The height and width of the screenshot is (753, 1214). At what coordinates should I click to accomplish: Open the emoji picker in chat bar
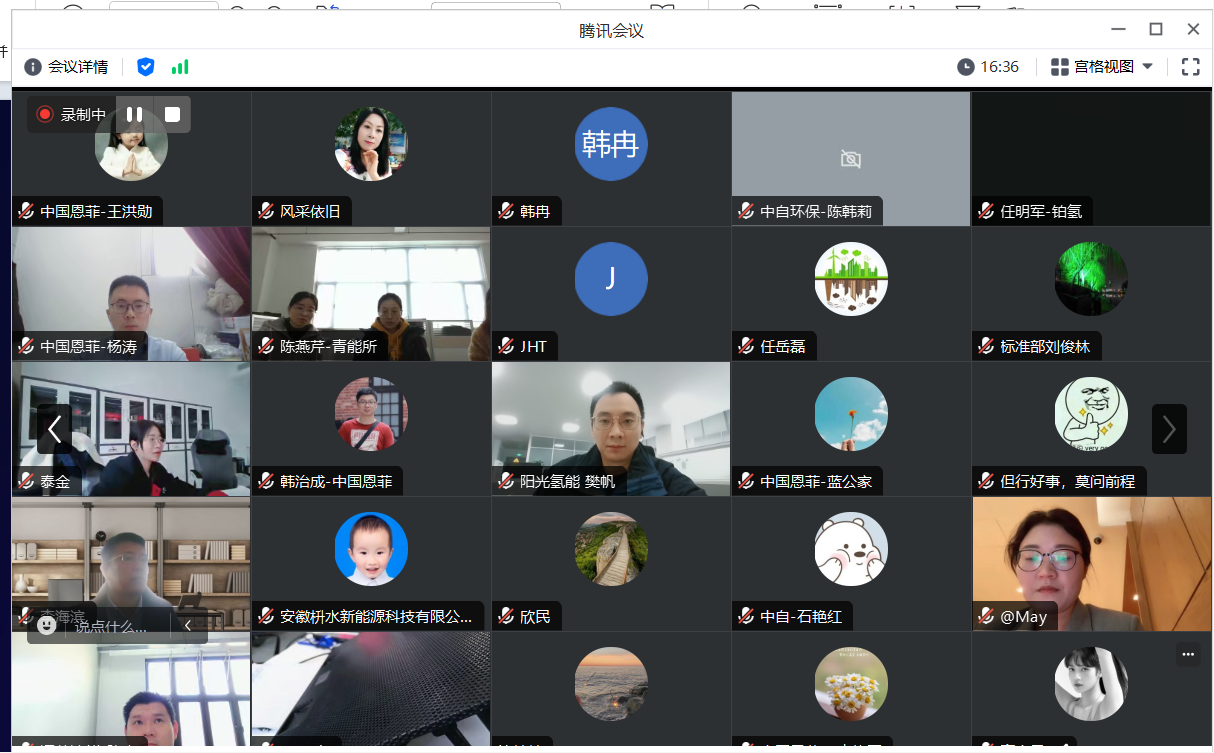(x=46, y=626)
